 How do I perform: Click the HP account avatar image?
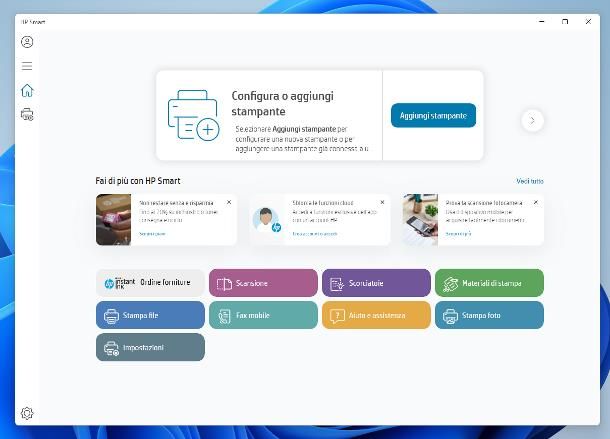[x=266, y=220]
